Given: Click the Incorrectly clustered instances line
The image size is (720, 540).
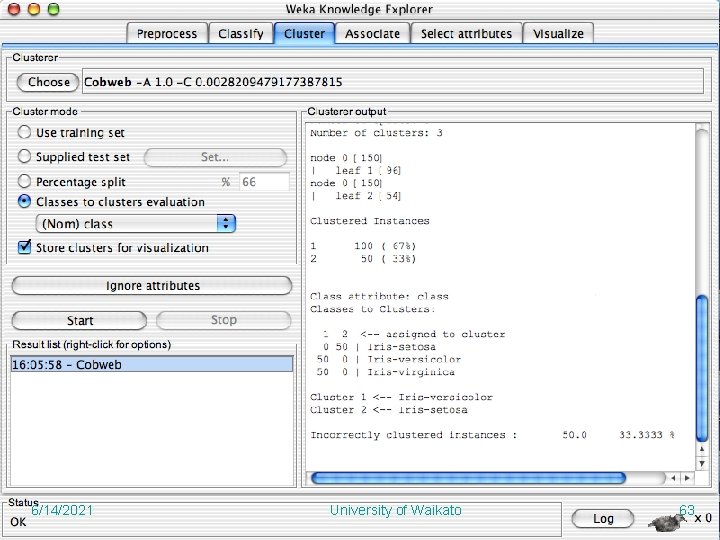Looking at the screenshot, I should coord(492,435).
